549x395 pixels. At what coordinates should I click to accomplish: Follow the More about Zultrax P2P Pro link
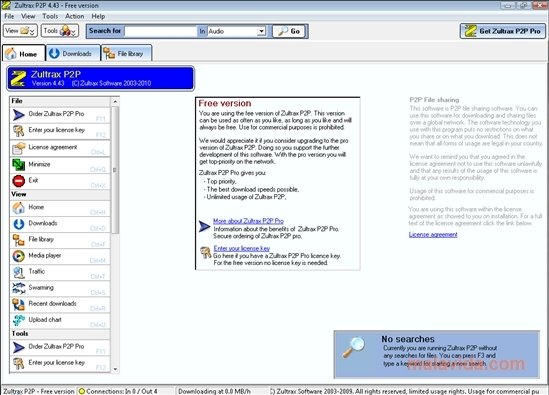click(248, 221)
